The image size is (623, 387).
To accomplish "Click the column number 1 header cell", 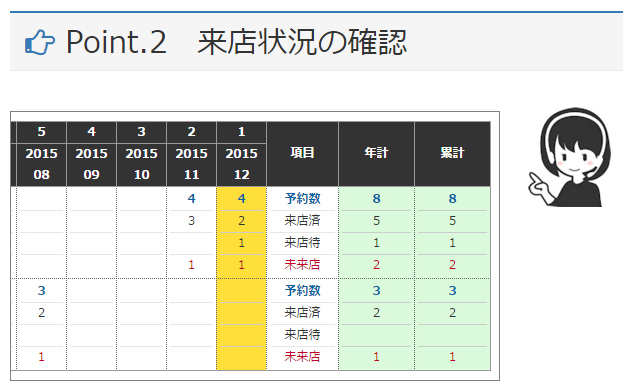I will (x=242, y=132).
